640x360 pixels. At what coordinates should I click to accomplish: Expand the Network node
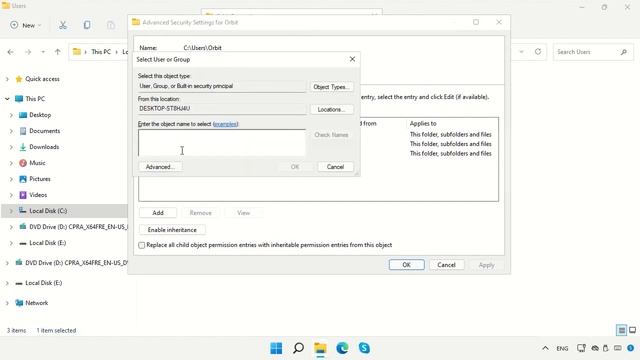click(7, 303)
